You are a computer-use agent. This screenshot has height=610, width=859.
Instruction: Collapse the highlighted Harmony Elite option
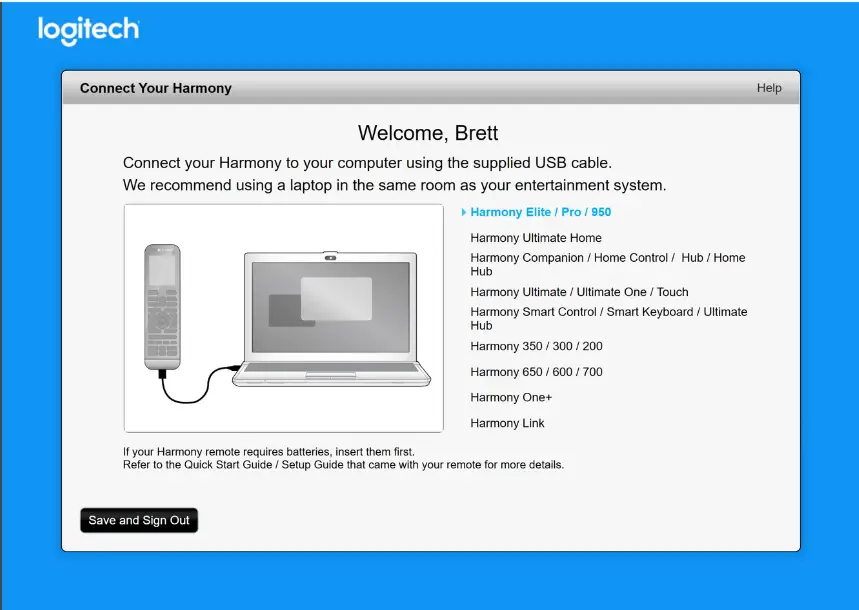coord(540,212)
